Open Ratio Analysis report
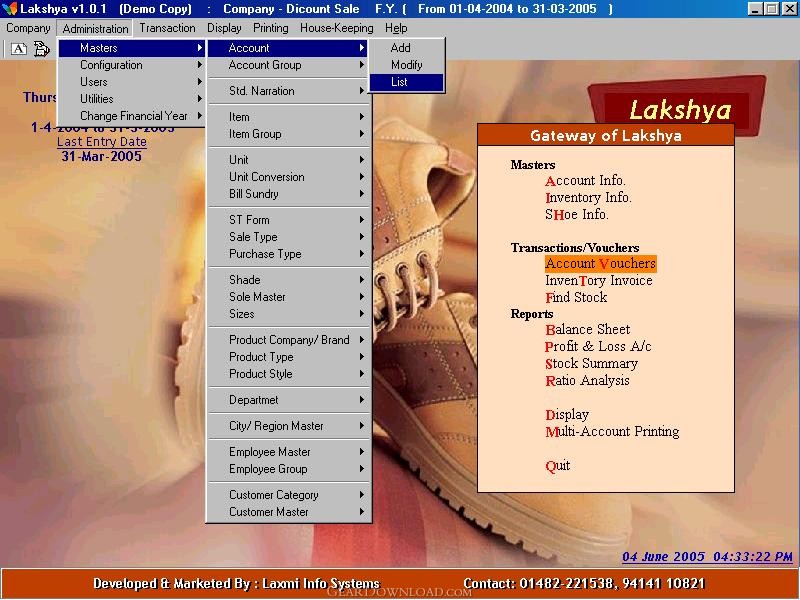This screenshot has width=800, height=600. (x=587, y=381)
